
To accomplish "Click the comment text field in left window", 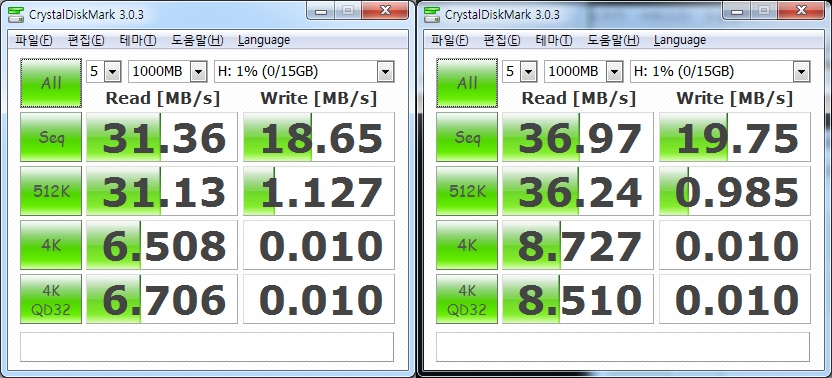I will click(207, 347).
